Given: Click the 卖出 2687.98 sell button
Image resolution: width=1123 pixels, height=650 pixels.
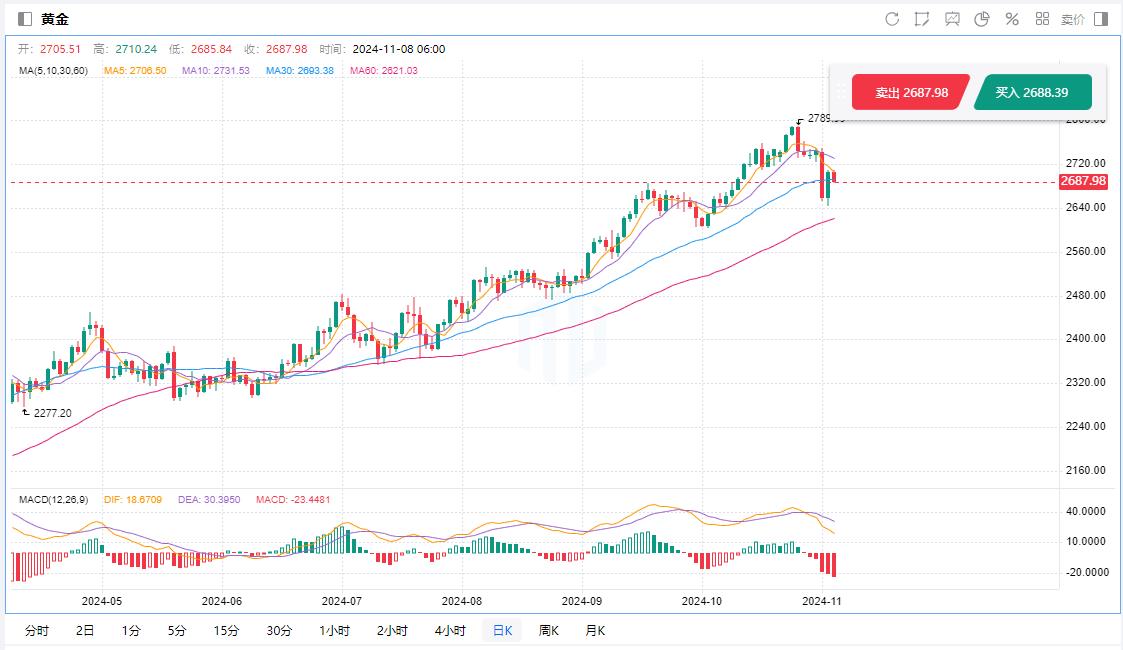Looking at the screenshot, I should 910,92.
